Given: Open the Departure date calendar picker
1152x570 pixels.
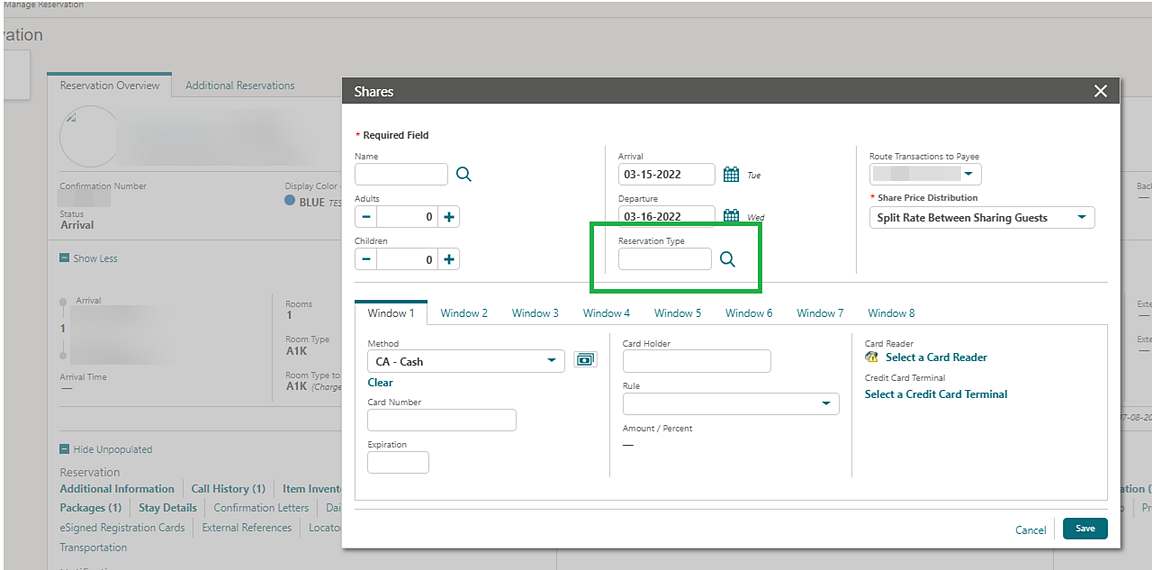Looking at the screenshot, I should [x=731, y=216].
